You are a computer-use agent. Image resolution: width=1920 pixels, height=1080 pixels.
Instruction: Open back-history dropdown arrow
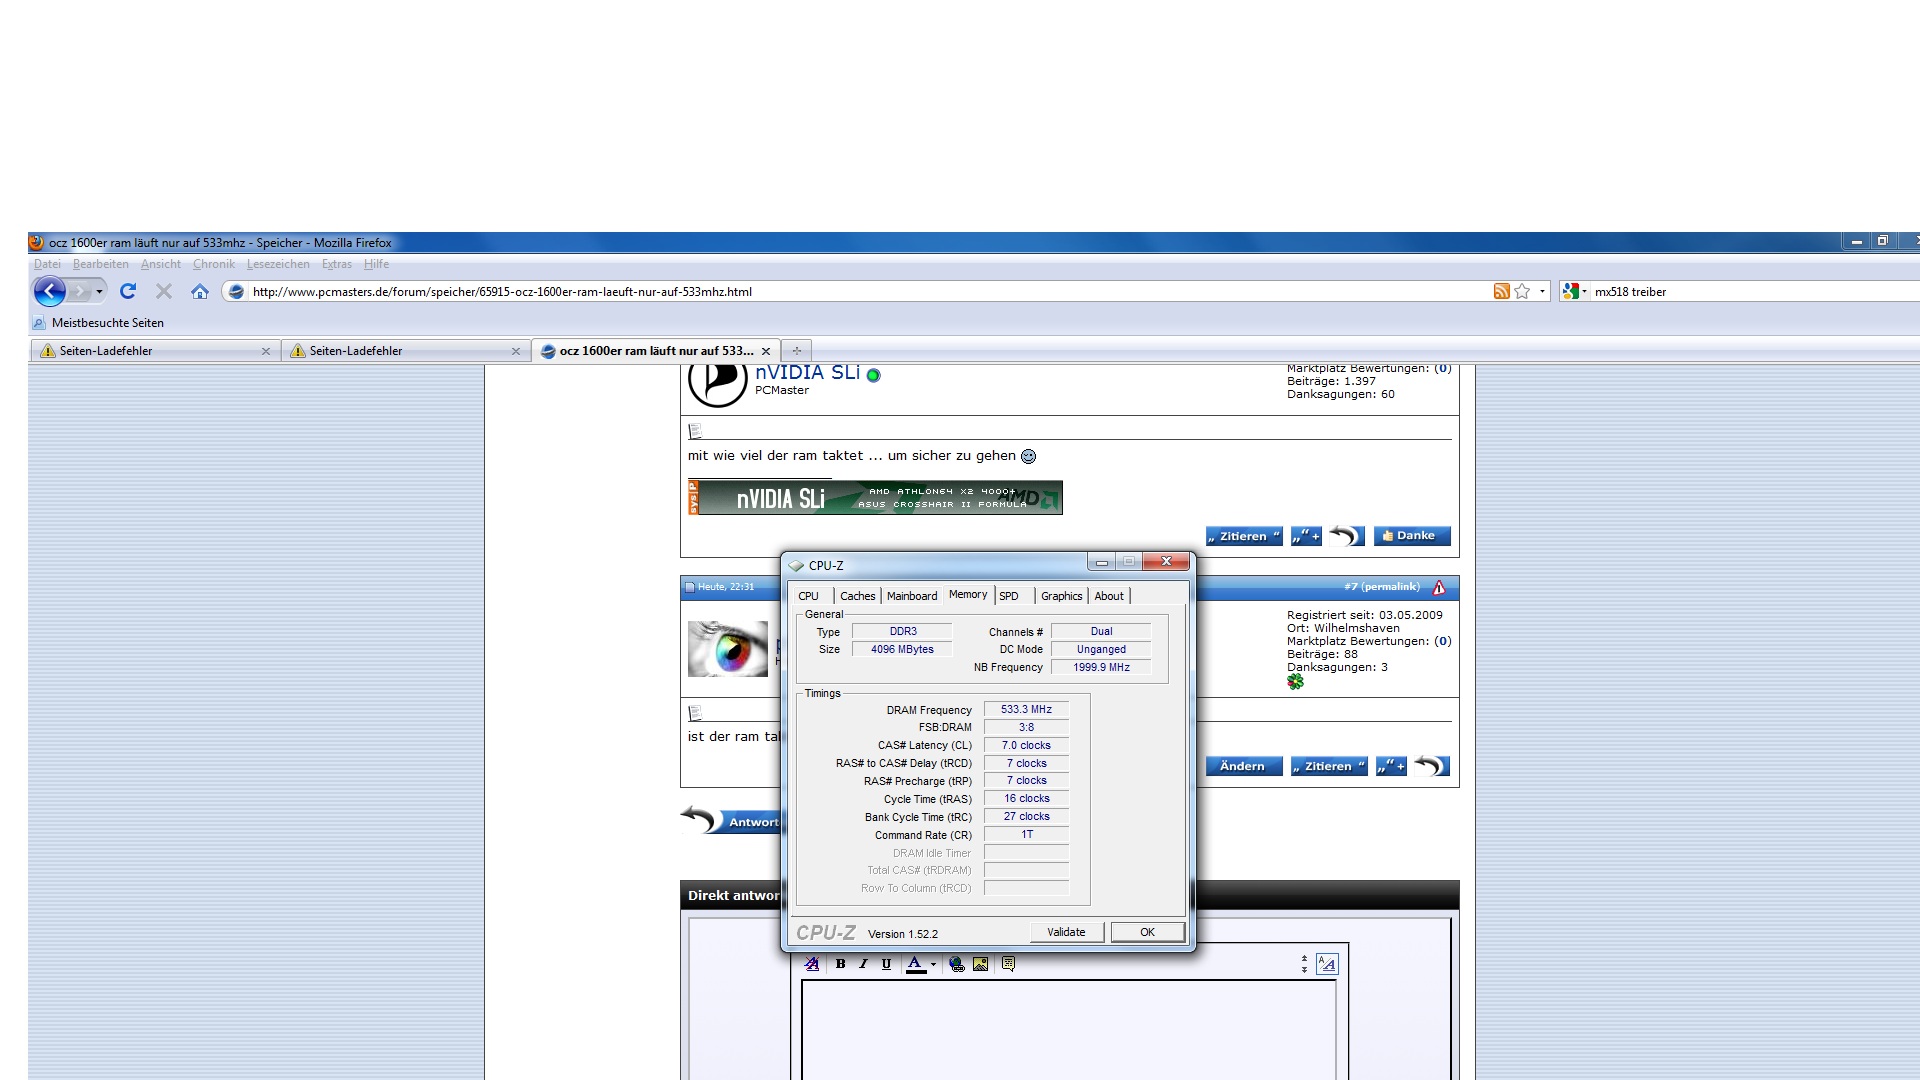point(99,291)
